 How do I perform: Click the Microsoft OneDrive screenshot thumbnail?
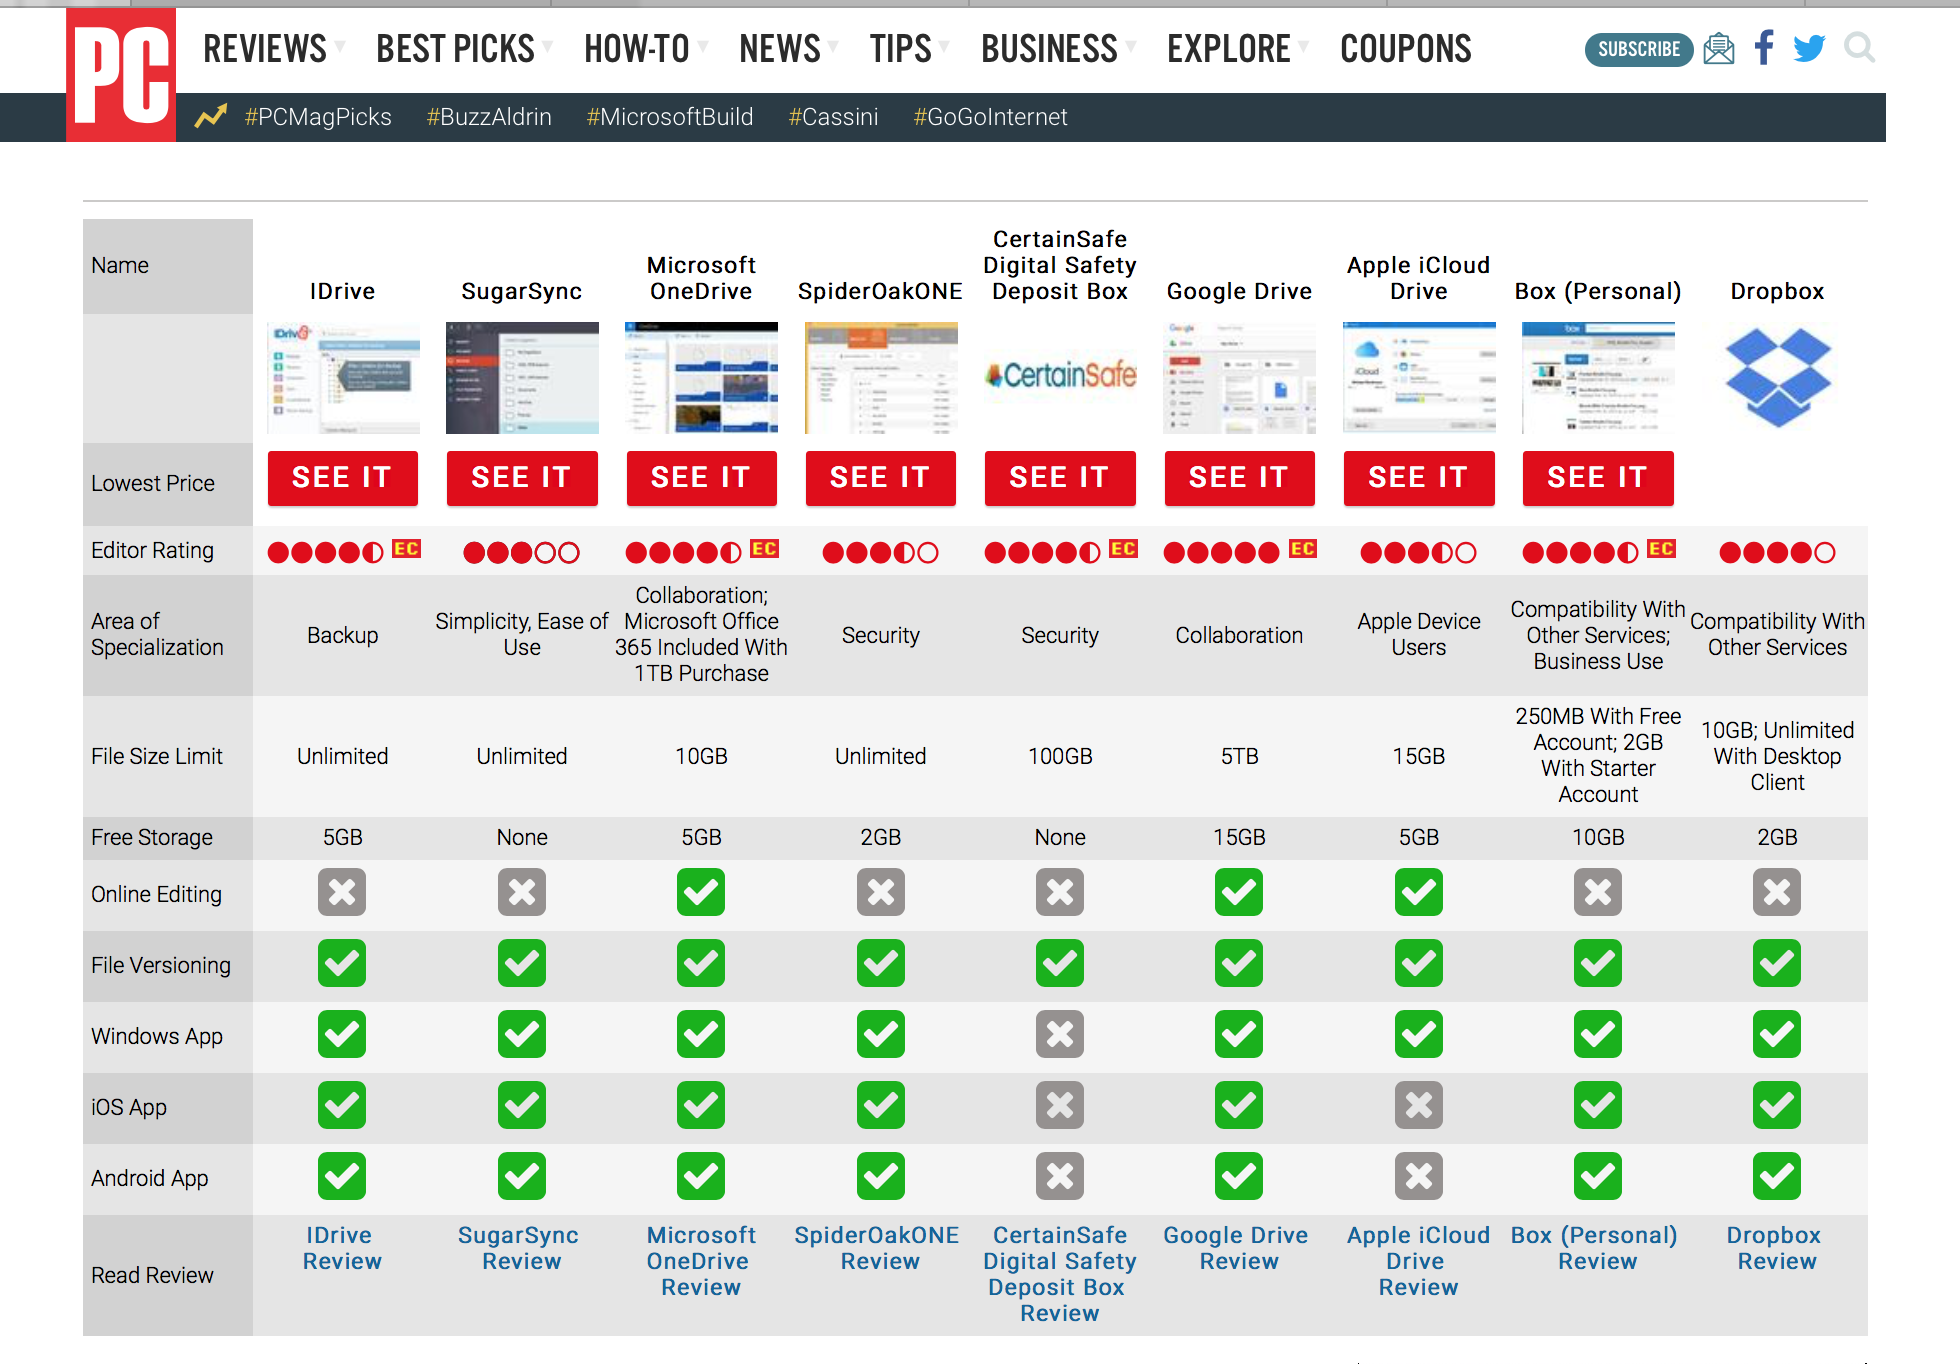pyautogui.click(x=701, y=378)
